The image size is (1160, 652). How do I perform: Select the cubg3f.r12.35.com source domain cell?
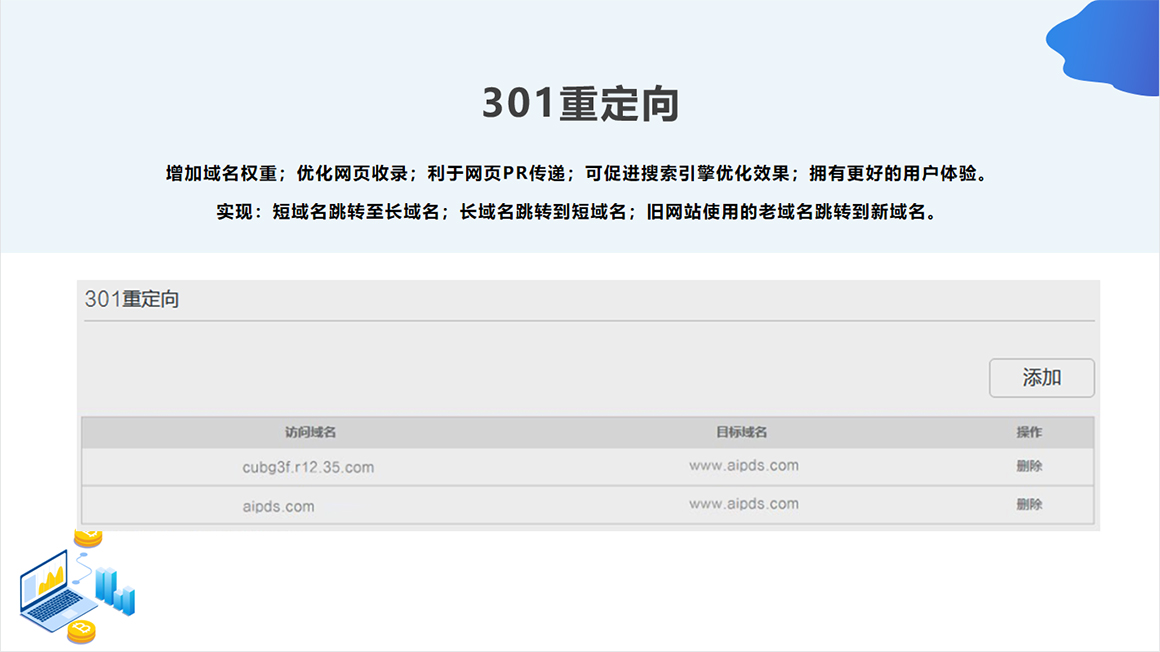[308, 467]
